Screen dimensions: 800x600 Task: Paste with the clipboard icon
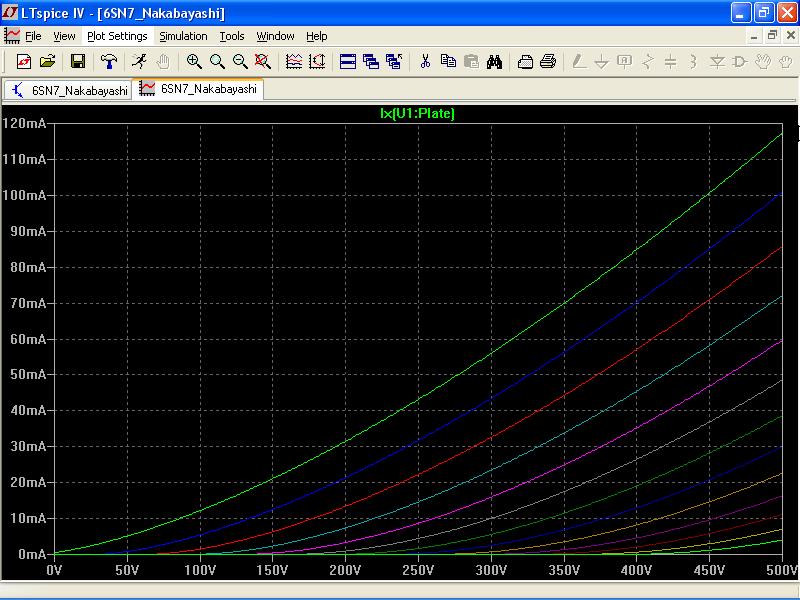471,62
